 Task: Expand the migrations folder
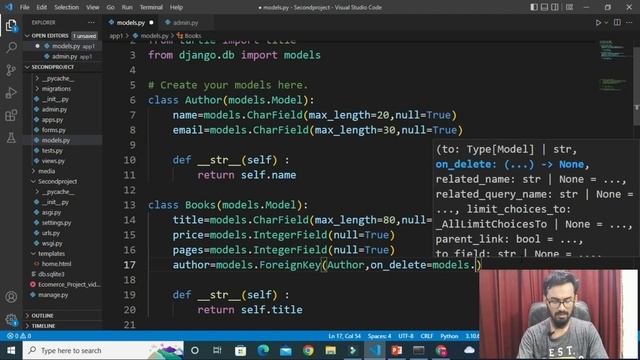(x=56, y=89)
